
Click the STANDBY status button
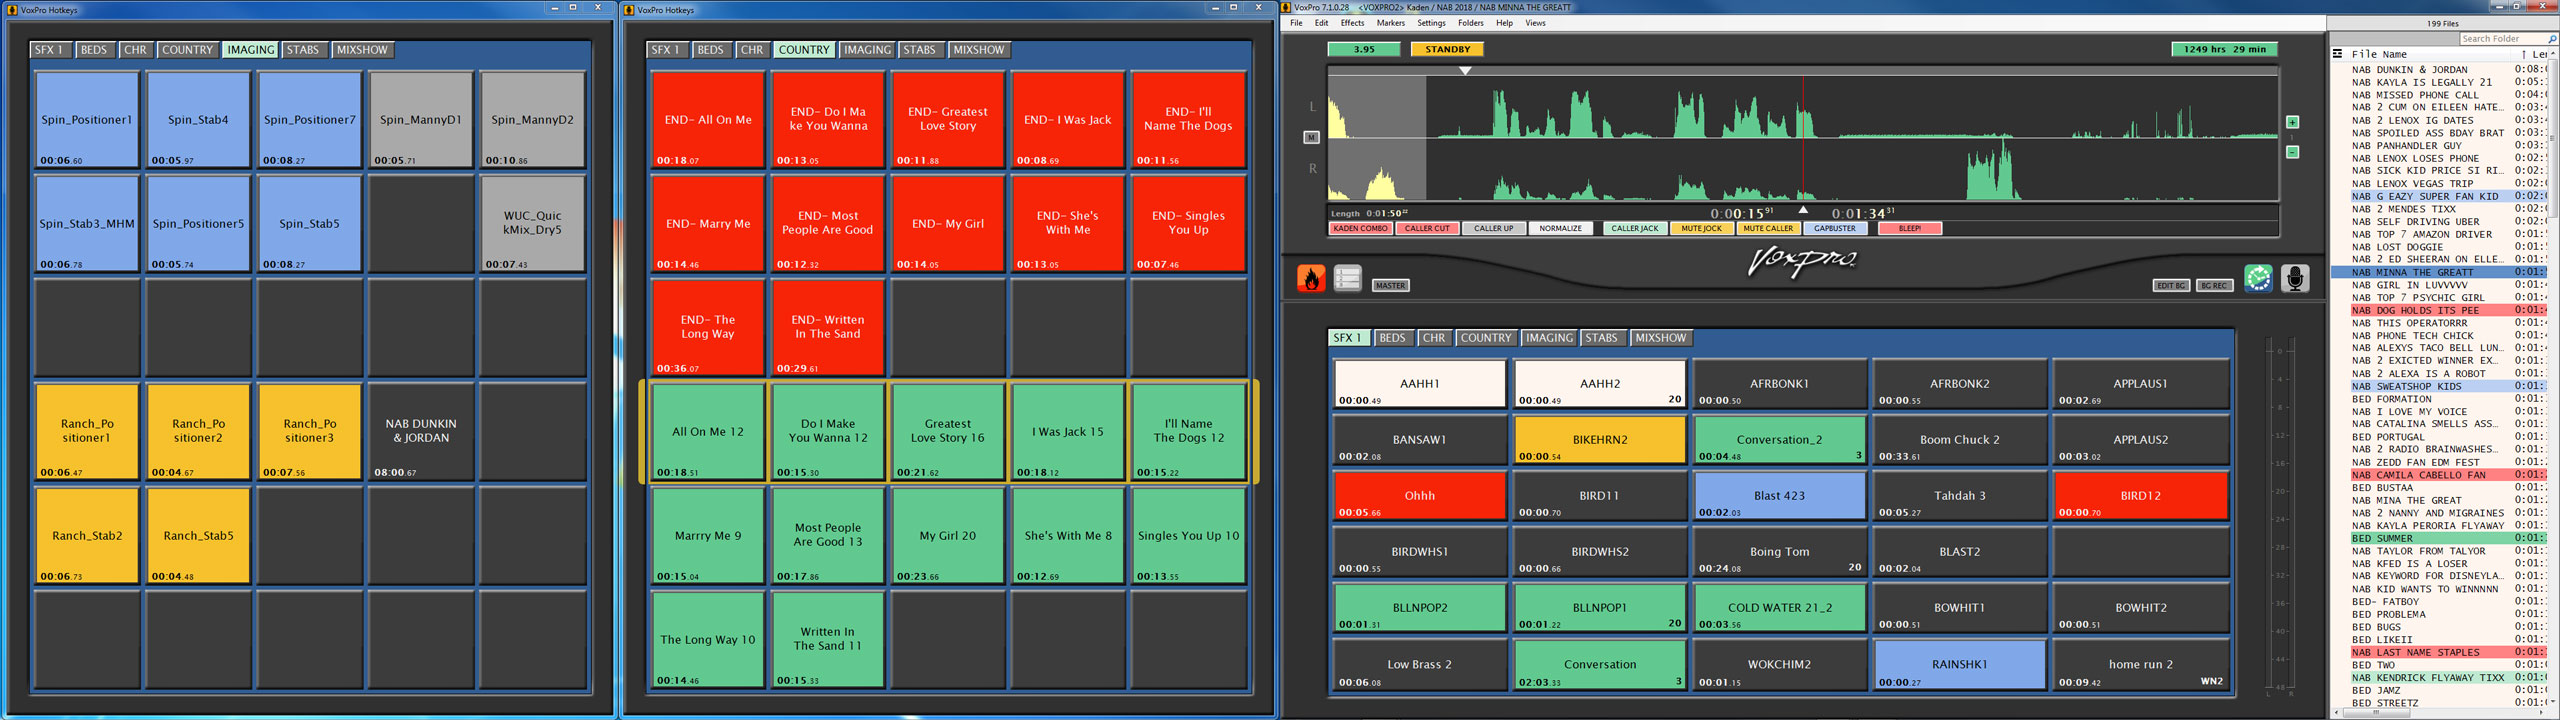[1447, 49]
